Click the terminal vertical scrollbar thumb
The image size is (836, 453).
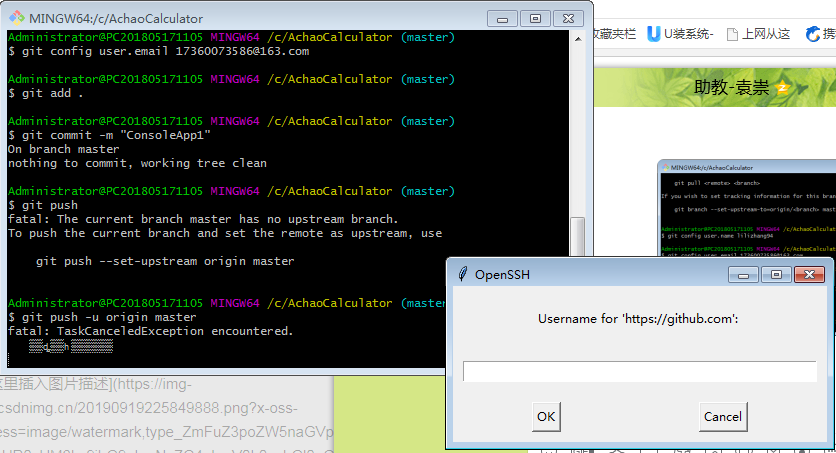[x=578, y=237]
